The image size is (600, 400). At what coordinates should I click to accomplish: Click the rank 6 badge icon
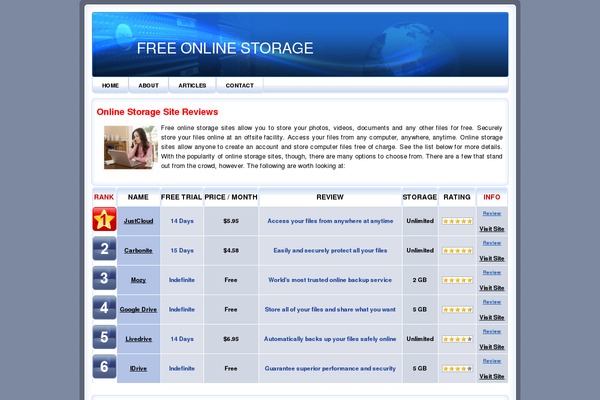point(104,366)
